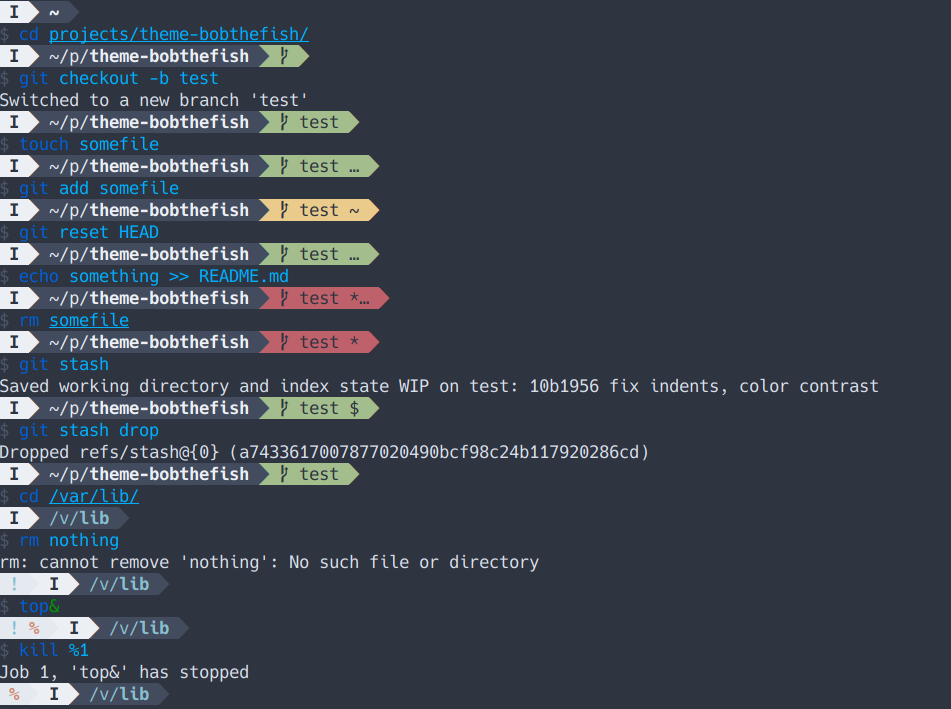The height and width of the screenshot is (709, 951).
Task: Click the 'git stash drop' command text
Action: (89, 430)
